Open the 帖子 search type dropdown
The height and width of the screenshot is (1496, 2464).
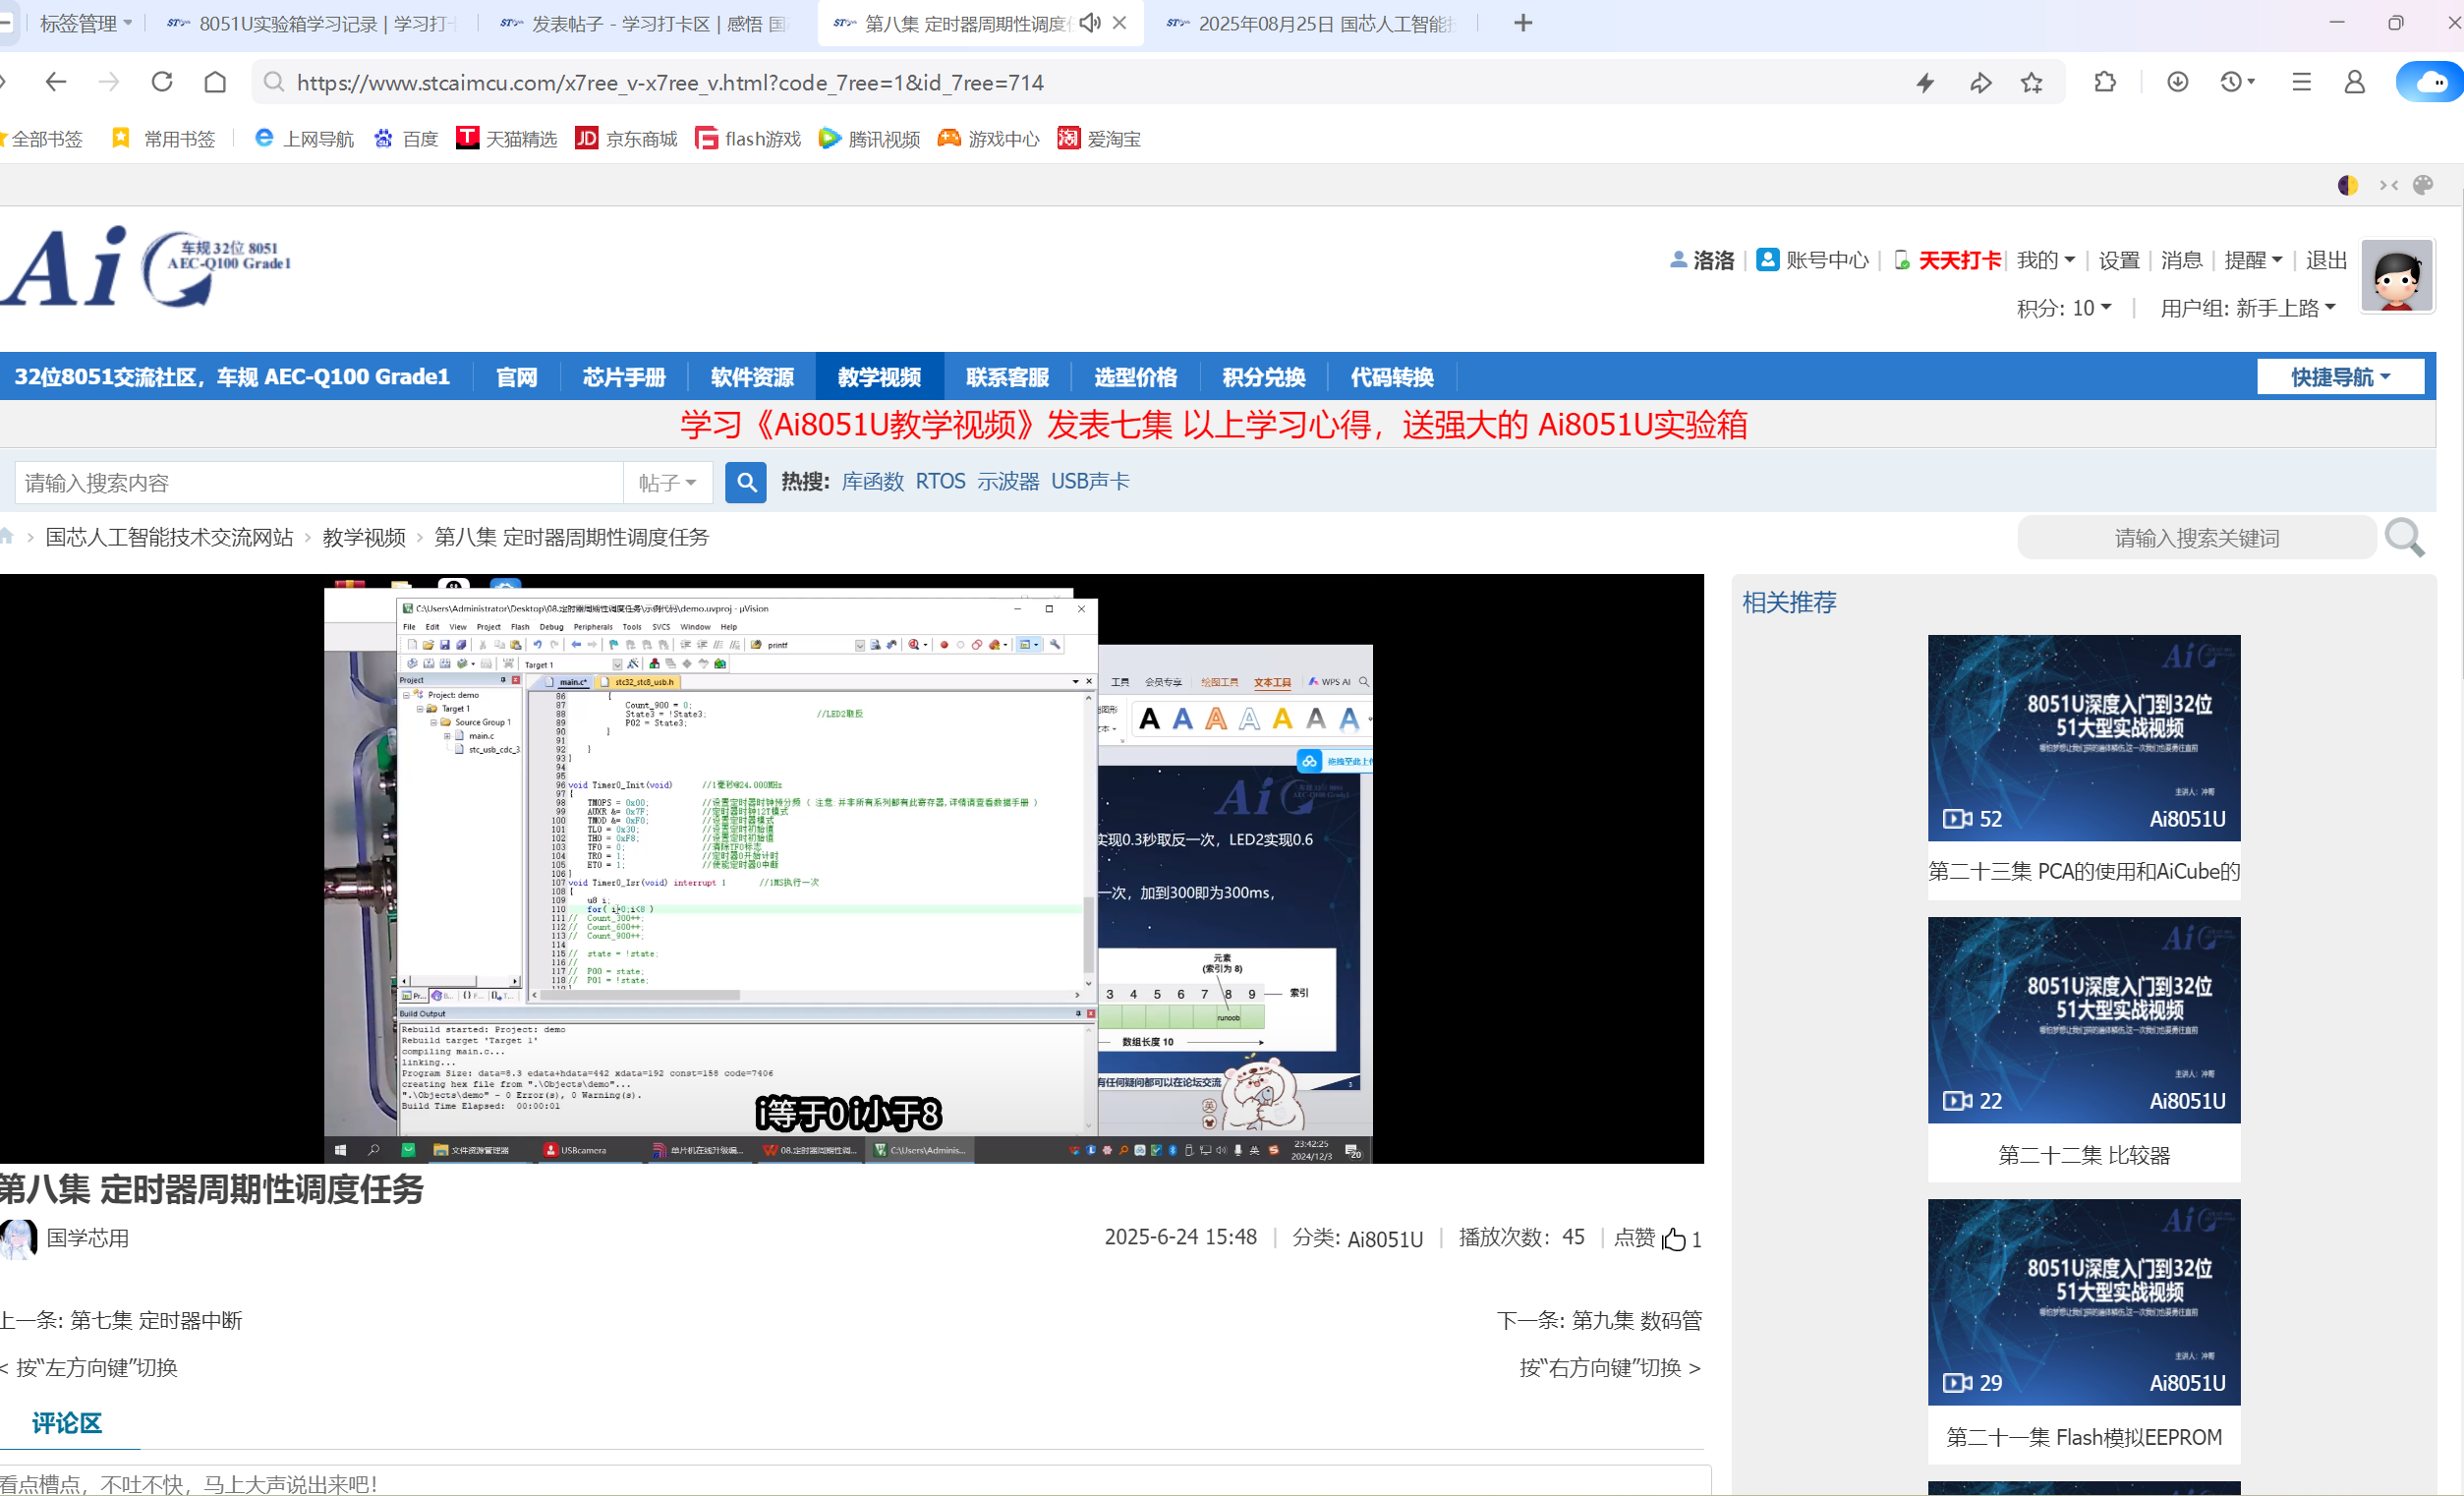(x=668, y=483)
